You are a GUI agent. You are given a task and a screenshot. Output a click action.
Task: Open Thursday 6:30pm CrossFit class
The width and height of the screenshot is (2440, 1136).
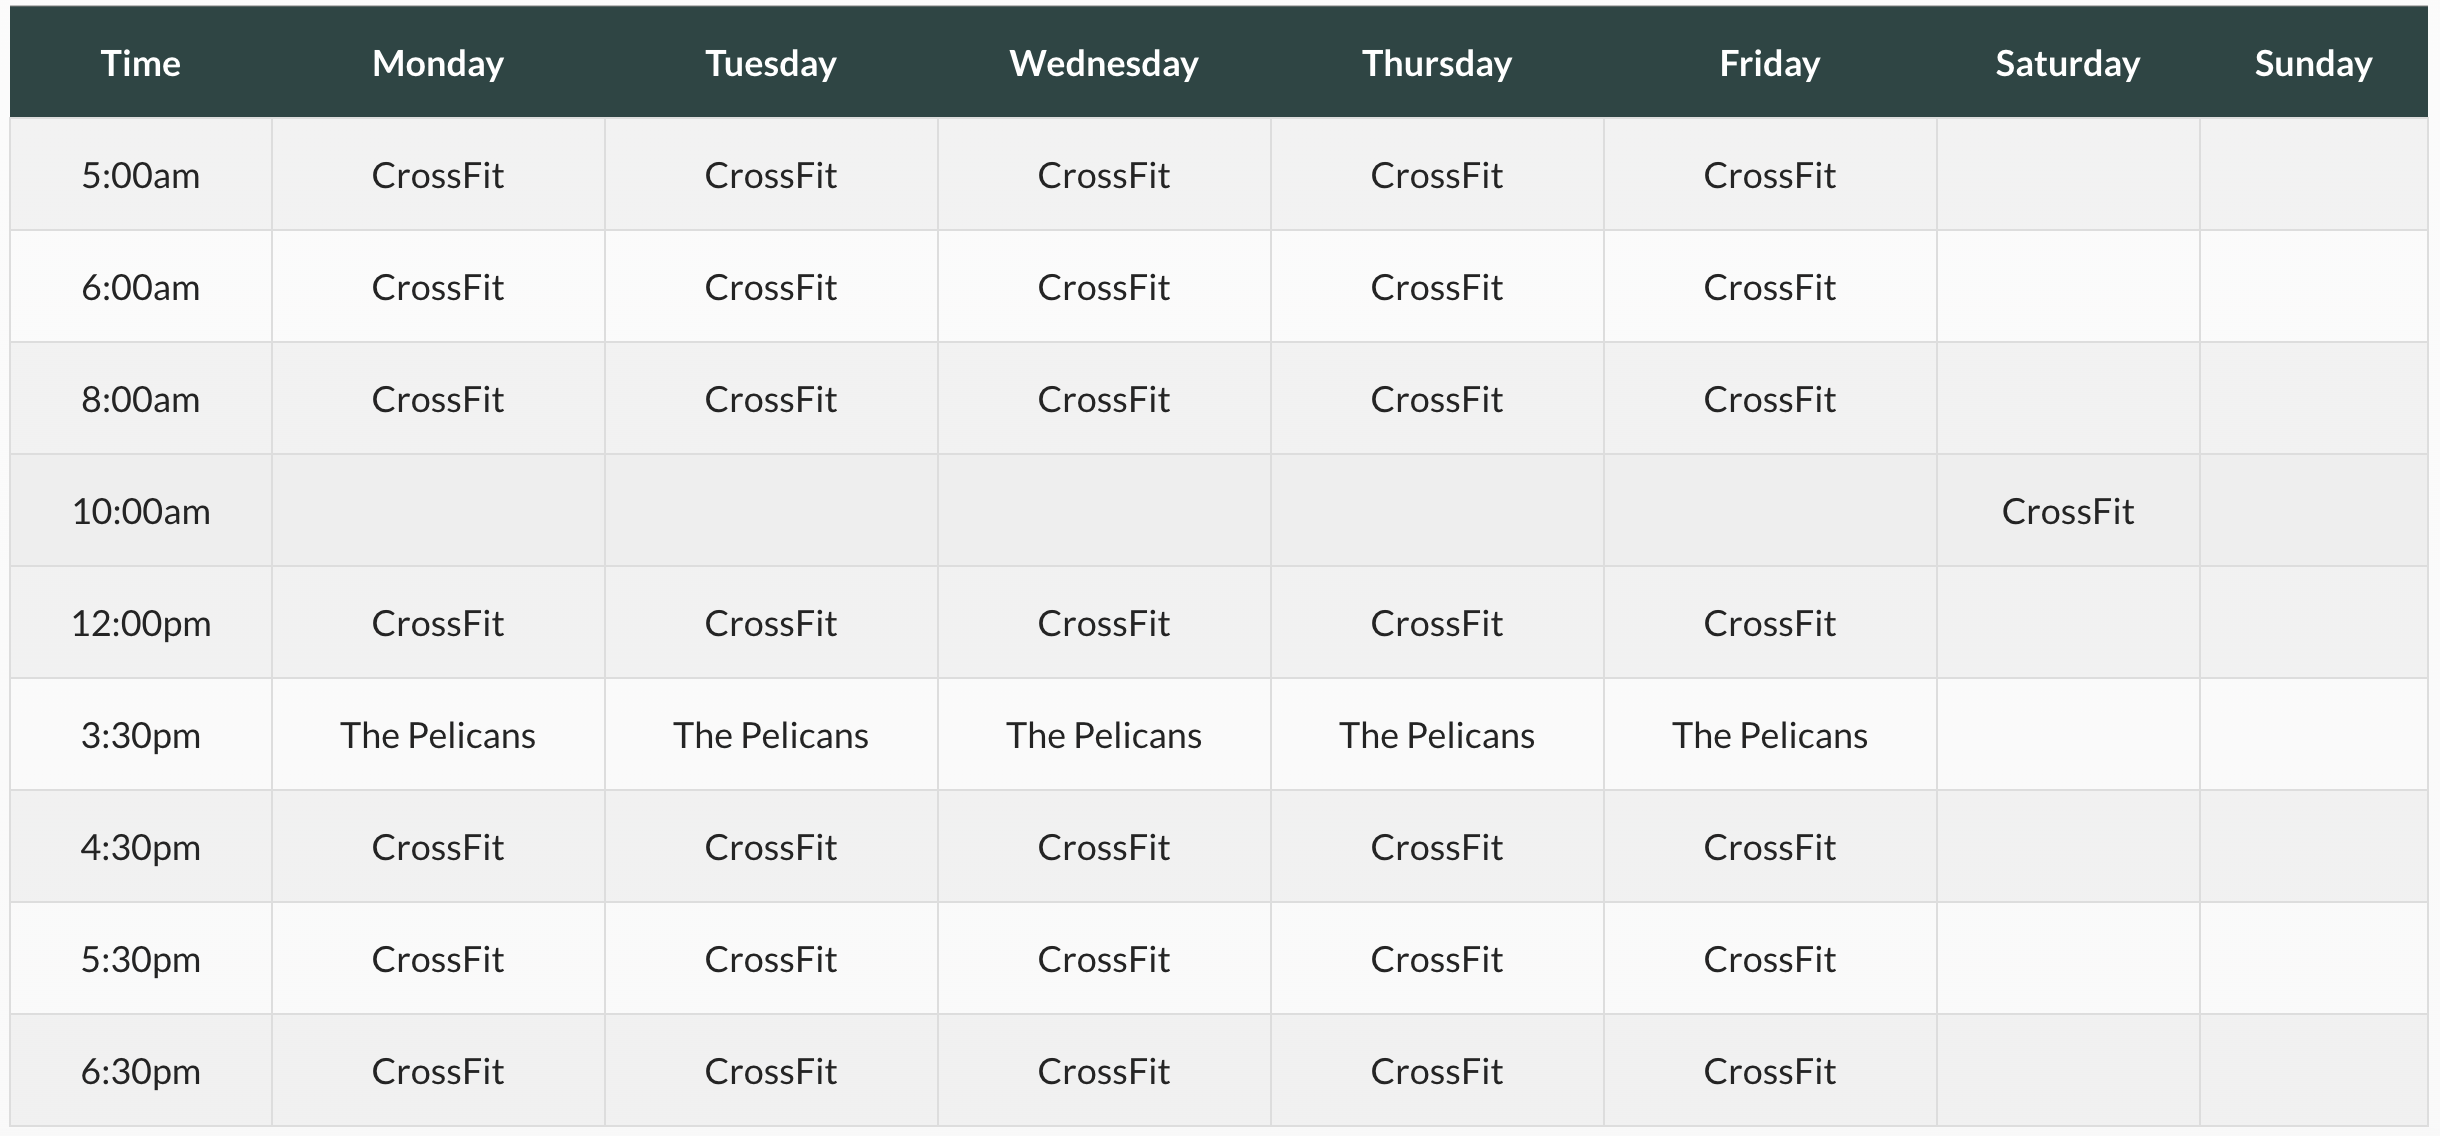click(1437, 1072)
